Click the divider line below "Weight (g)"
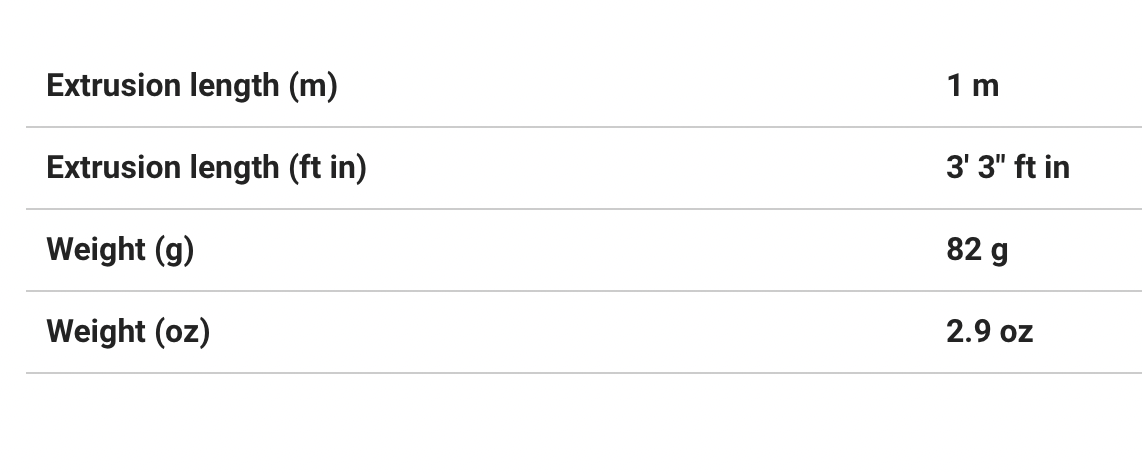1142x474 pixels. tap(583, 291)
